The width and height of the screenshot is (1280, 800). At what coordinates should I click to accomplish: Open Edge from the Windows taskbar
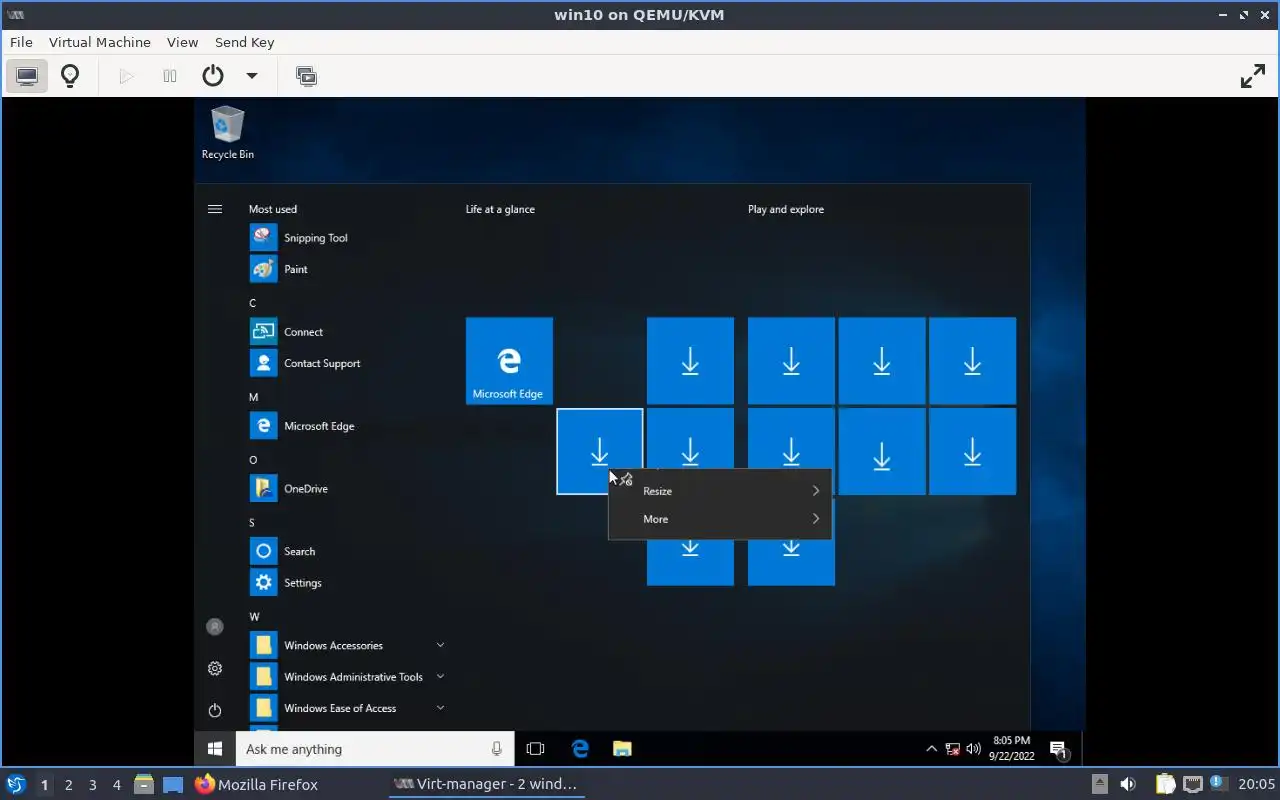pyautogui.click(x=580, y=749)
